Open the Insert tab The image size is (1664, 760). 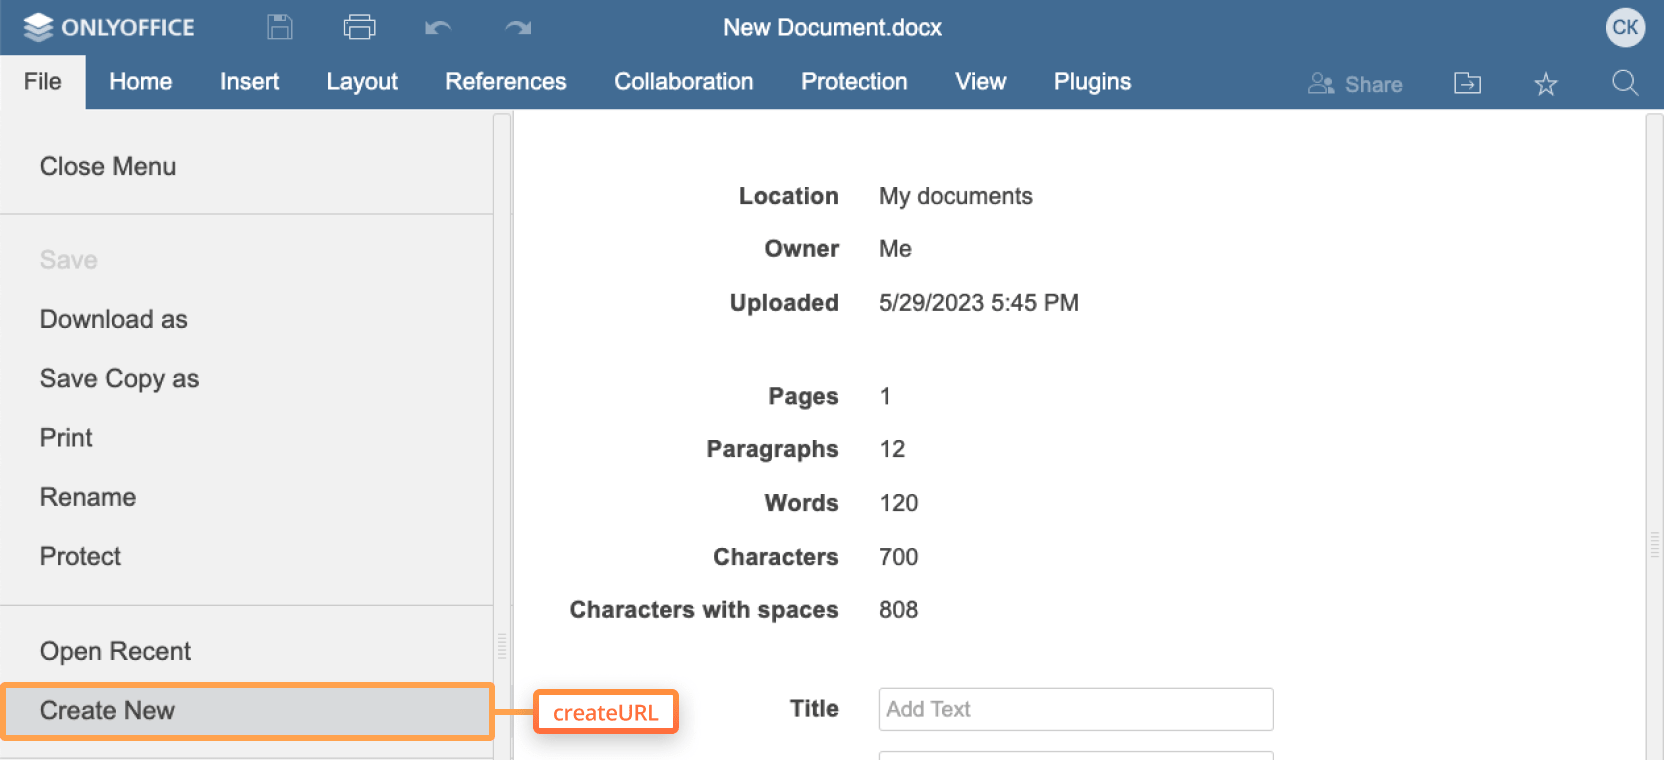point(249,82)
